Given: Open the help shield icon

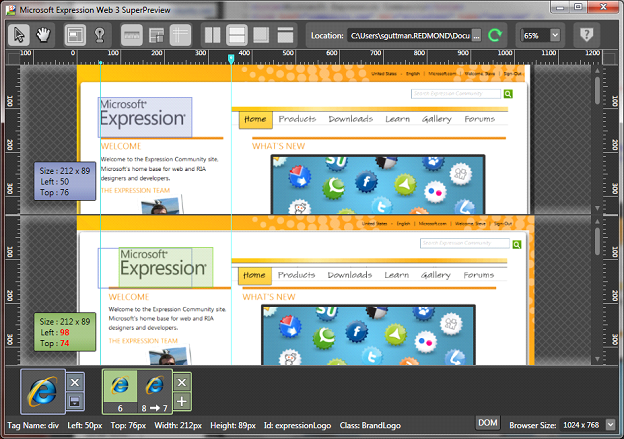Looking at the screenshot, I should click(586, 35).
